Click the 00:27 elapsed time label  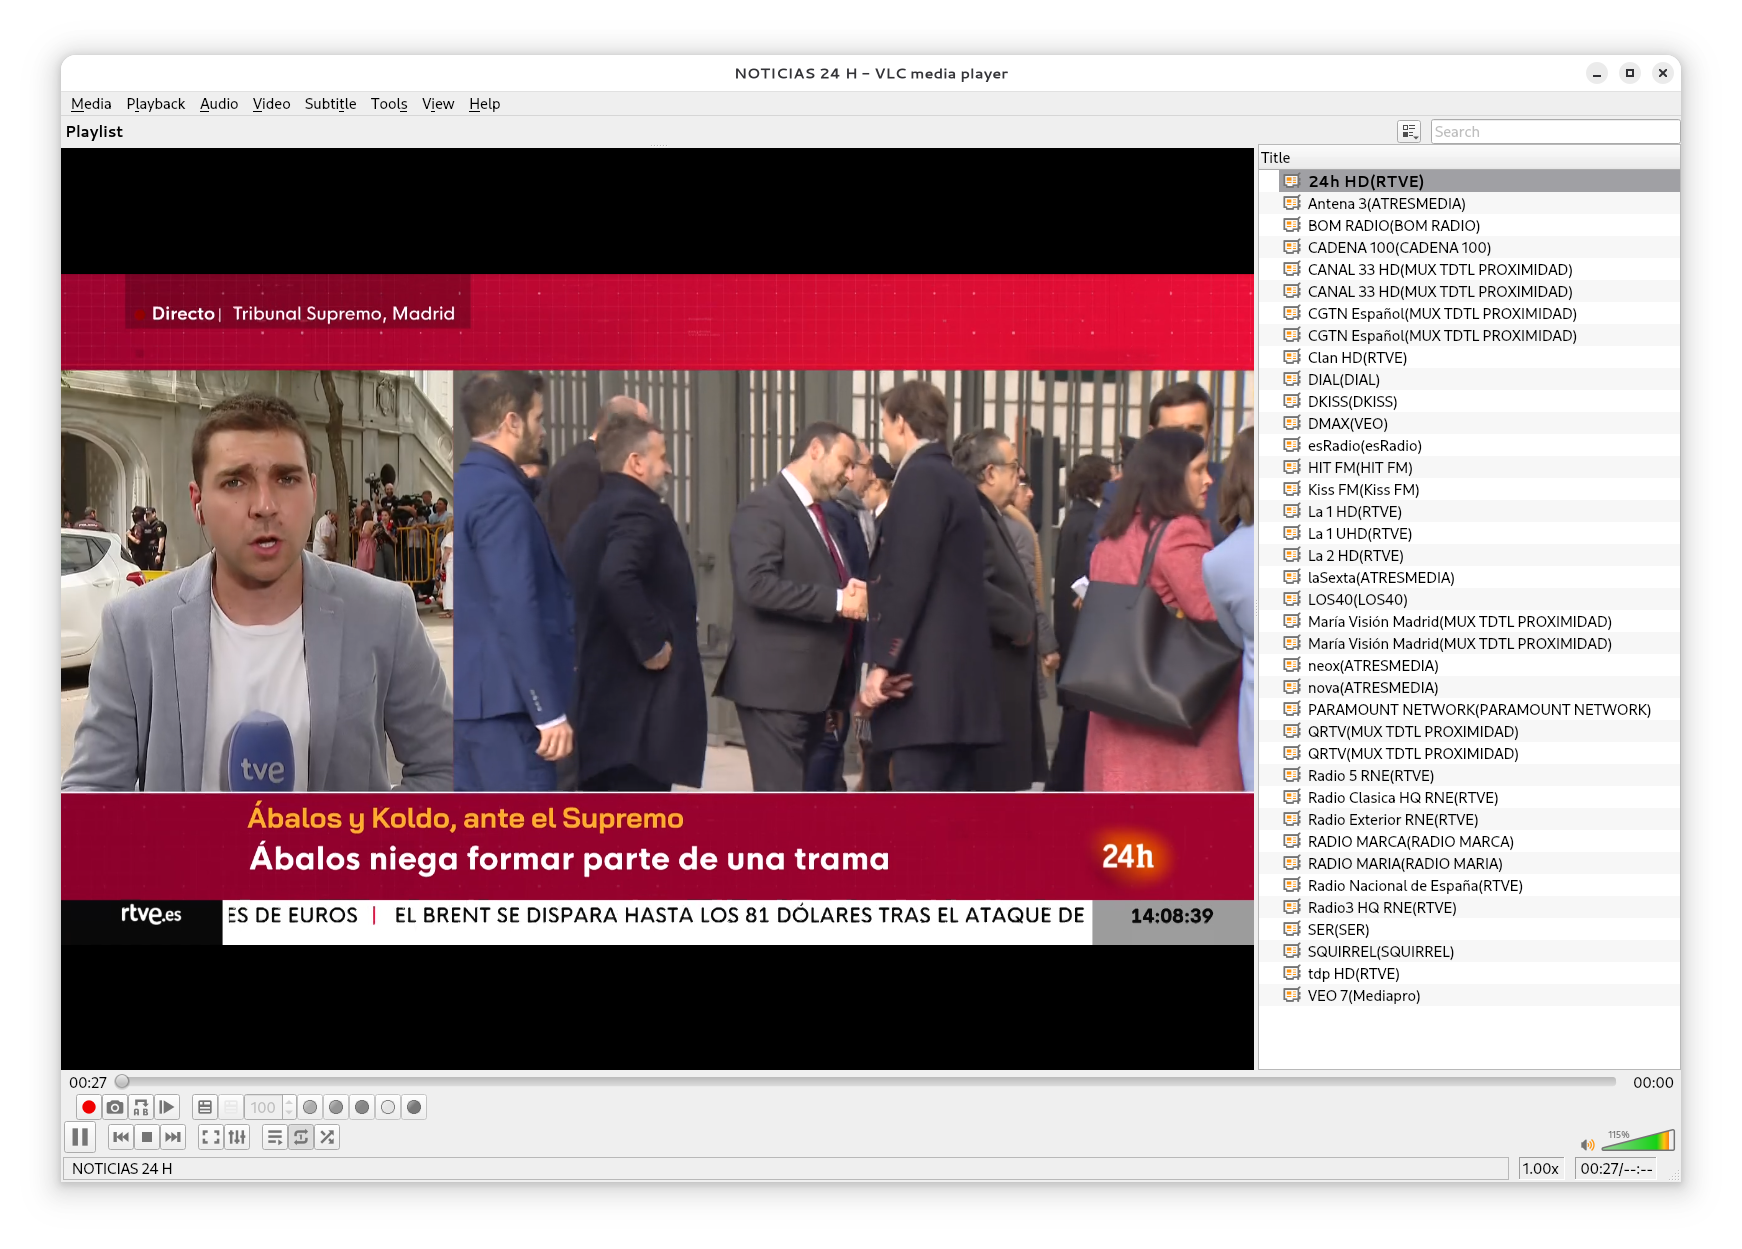[88, 1083]
